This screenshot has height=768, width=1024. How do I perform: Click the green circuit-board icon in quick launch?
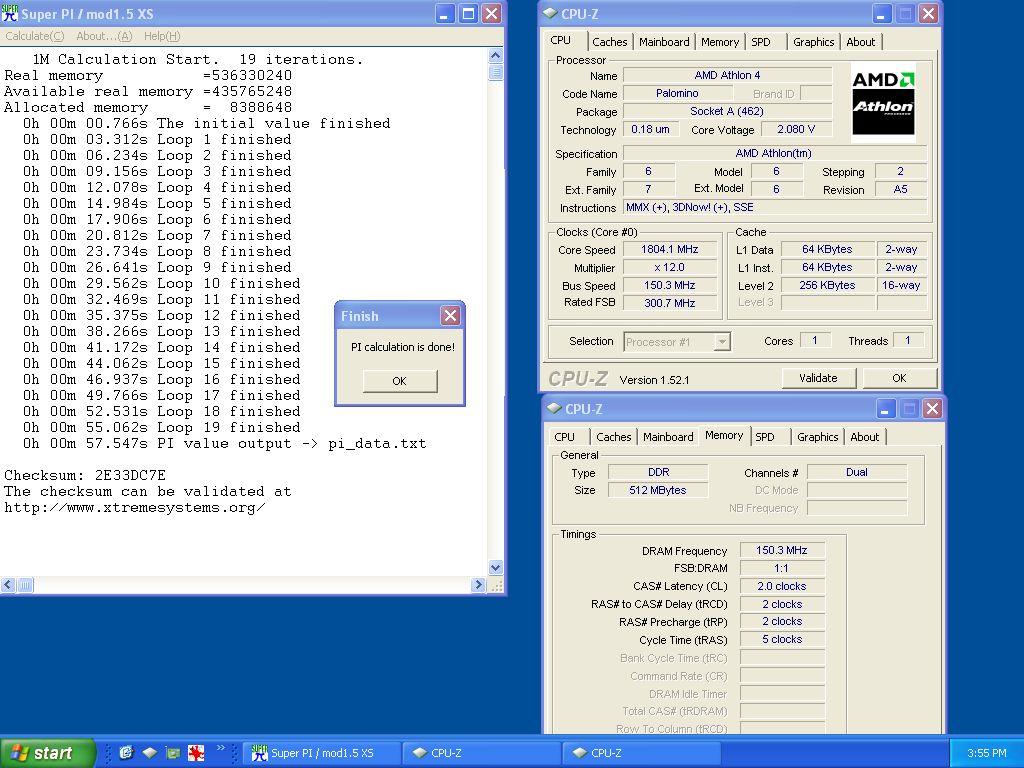(172, 752)
